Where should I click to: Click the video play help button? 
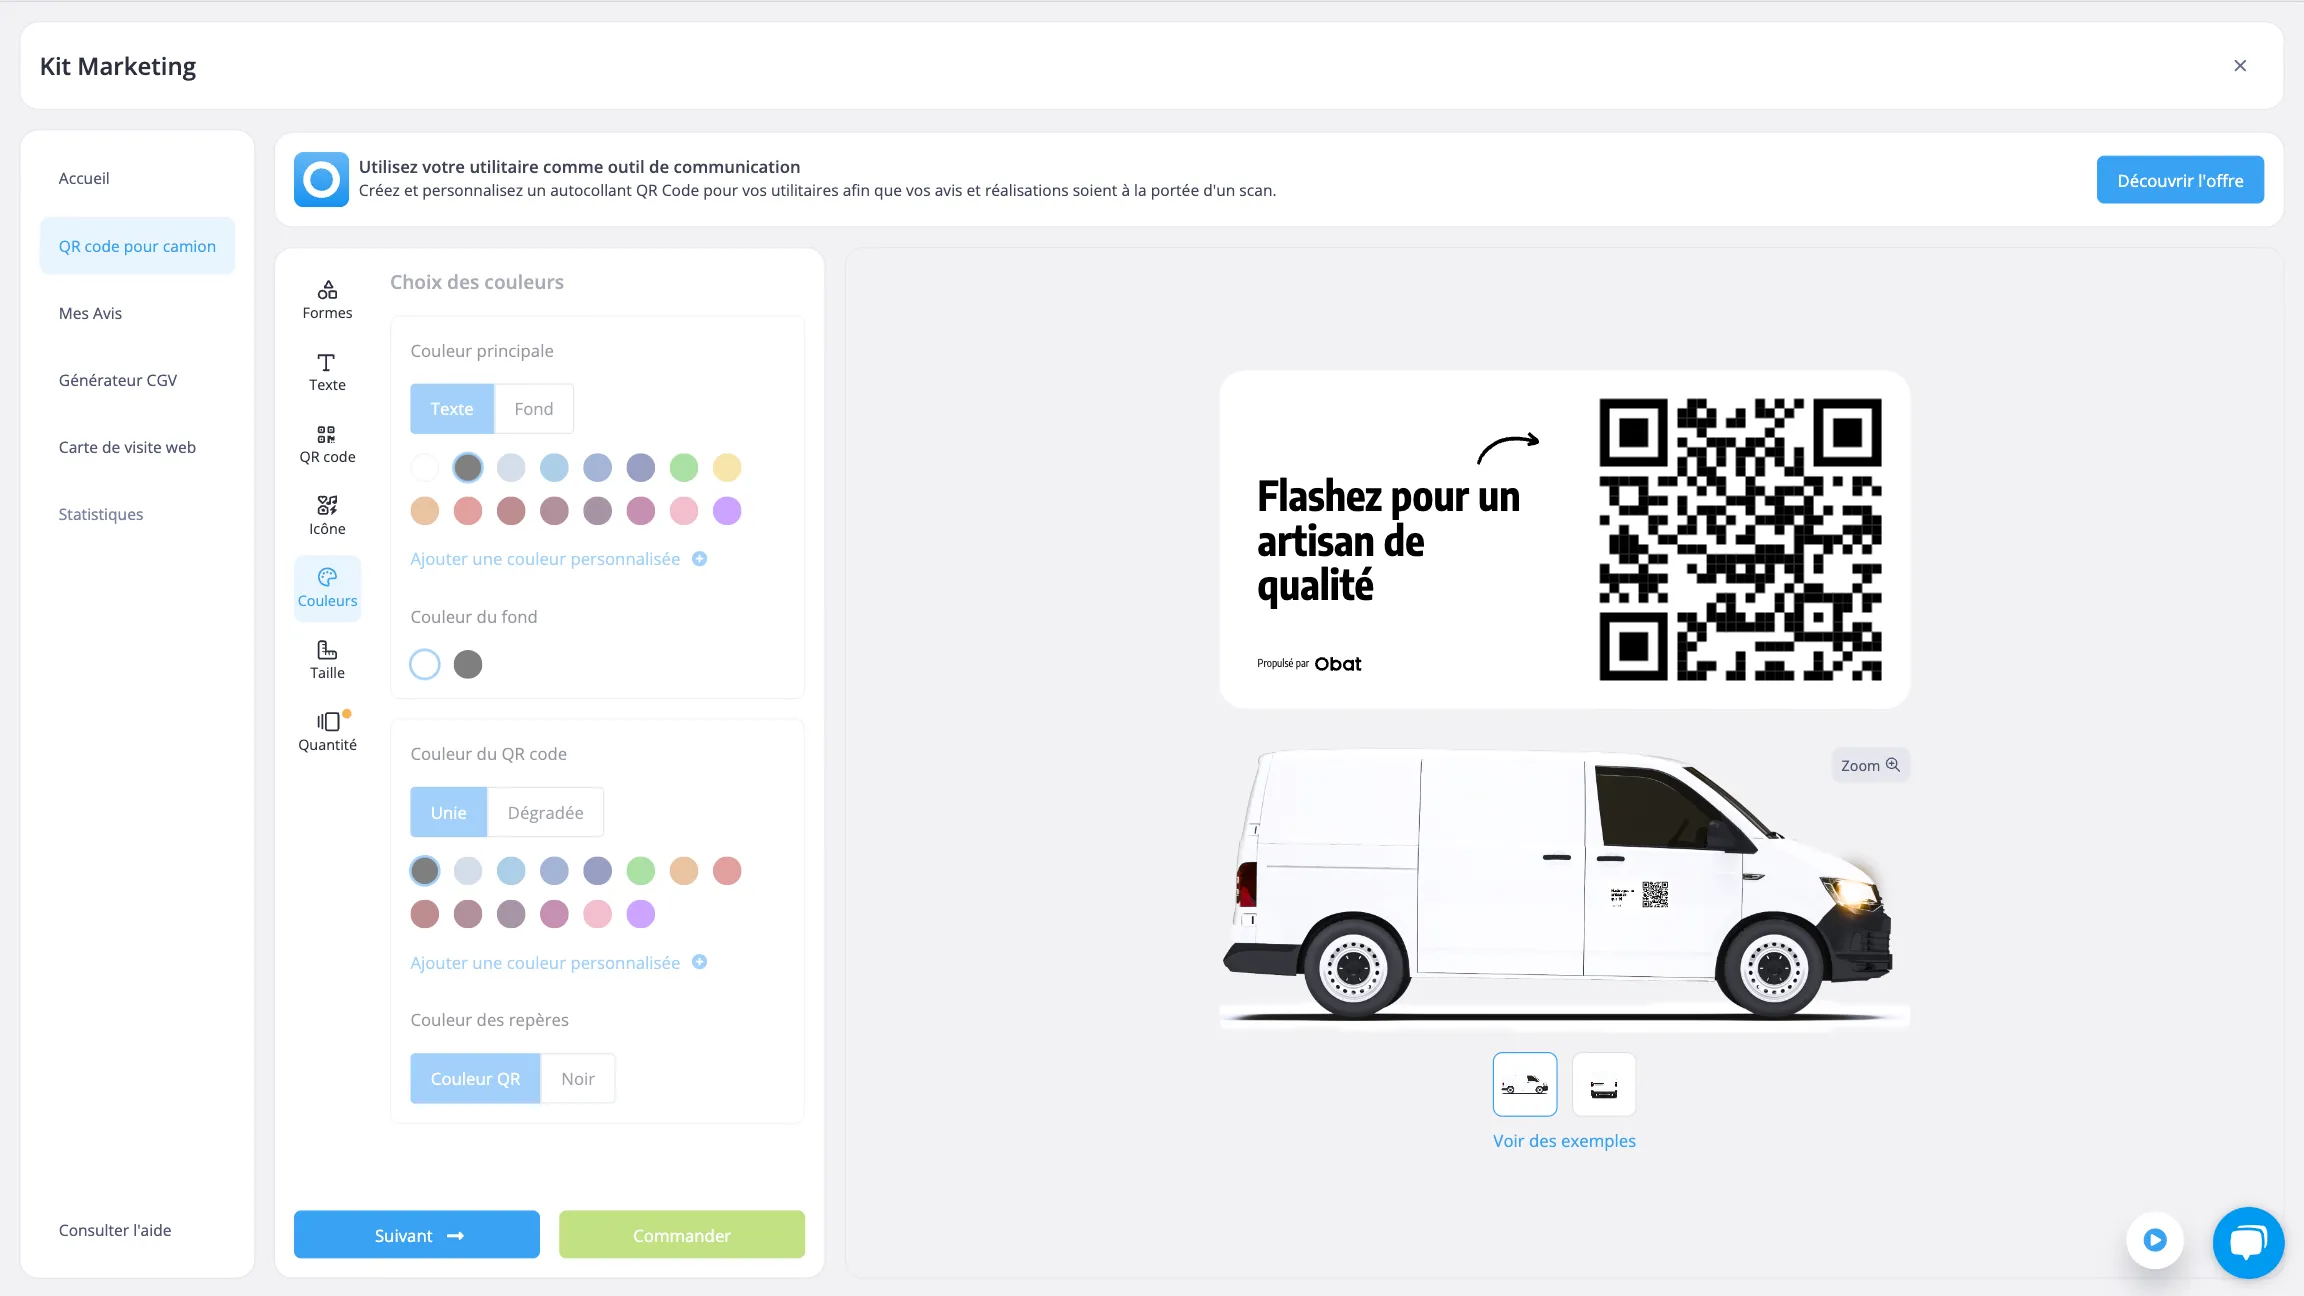(2155, 1240)
